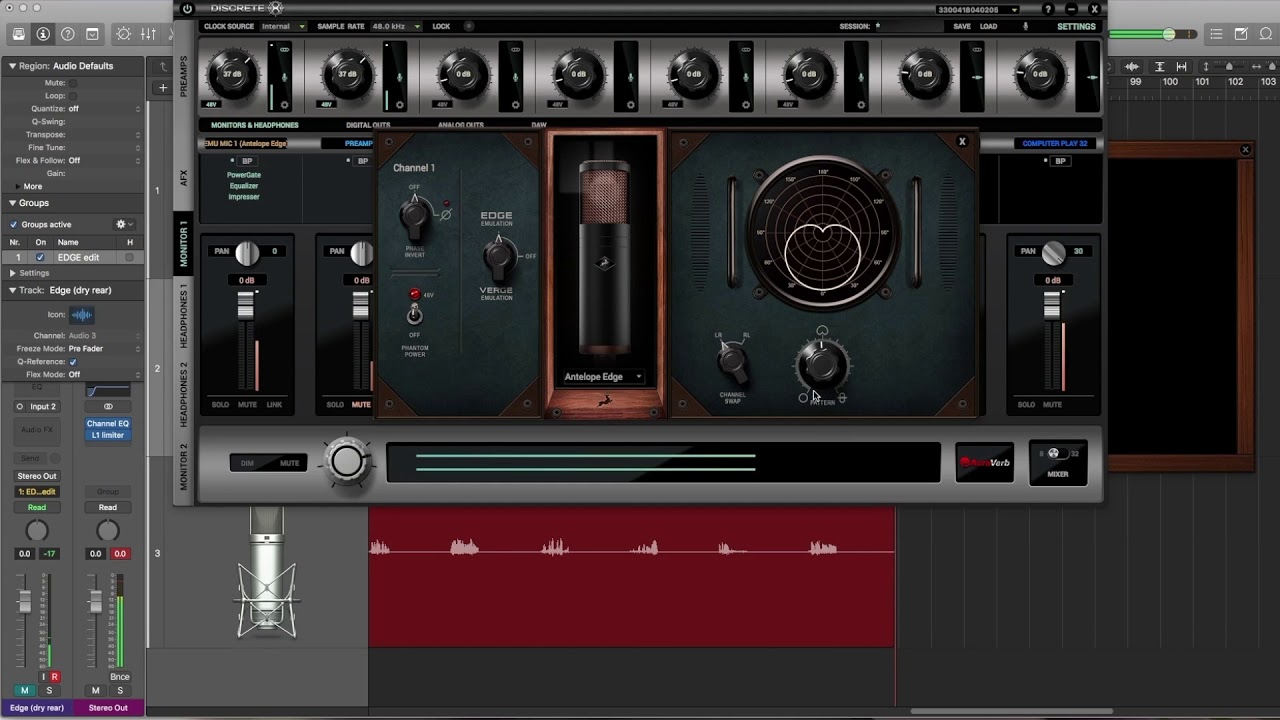Screen dimensions: 1280x720
Task: Collapse the Groups section
Action: point(13,203)
